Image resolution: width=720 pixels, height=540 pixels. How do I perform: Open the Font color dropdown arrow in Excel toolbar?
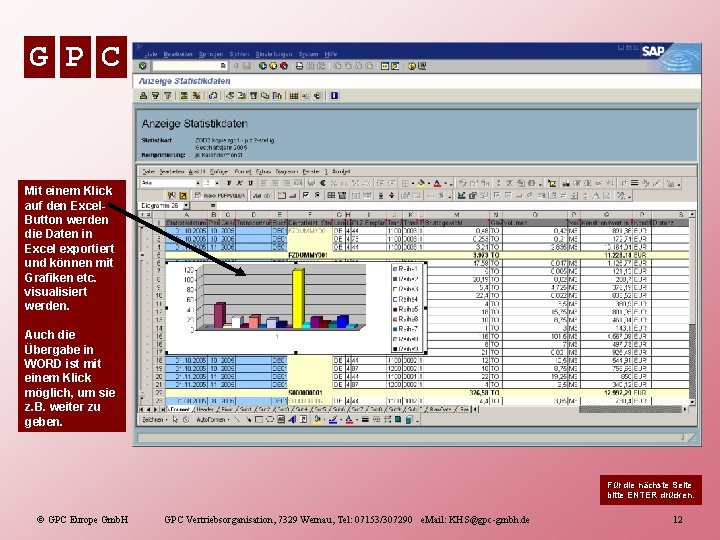coord(445,183)
